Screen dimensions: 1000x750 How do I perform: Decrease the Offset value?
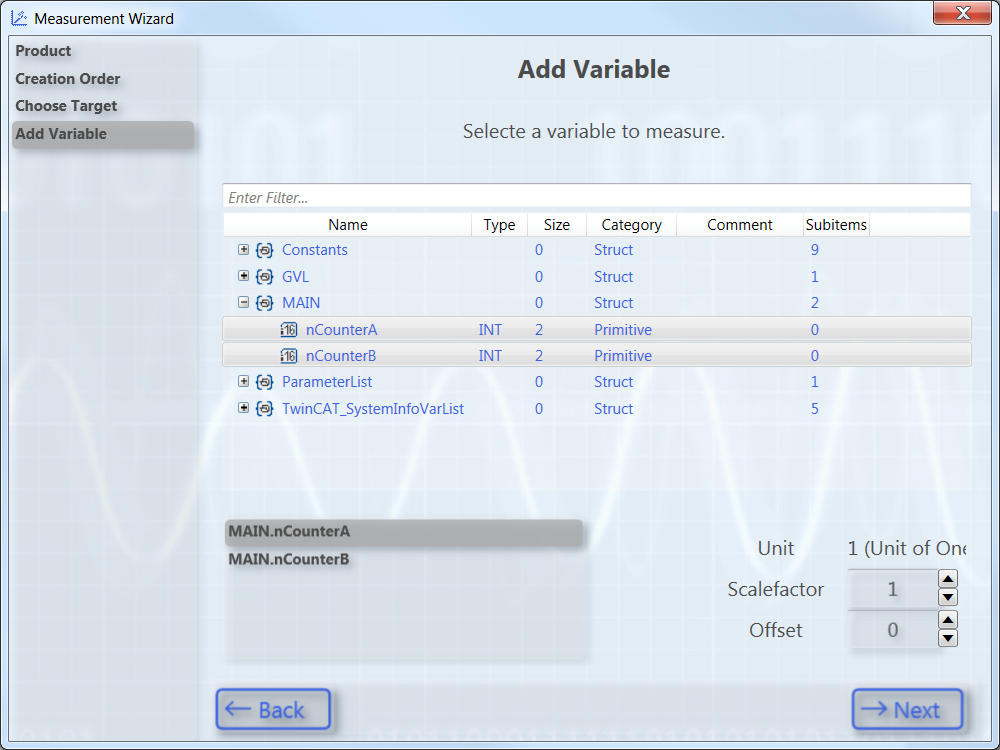coord(948,638)
